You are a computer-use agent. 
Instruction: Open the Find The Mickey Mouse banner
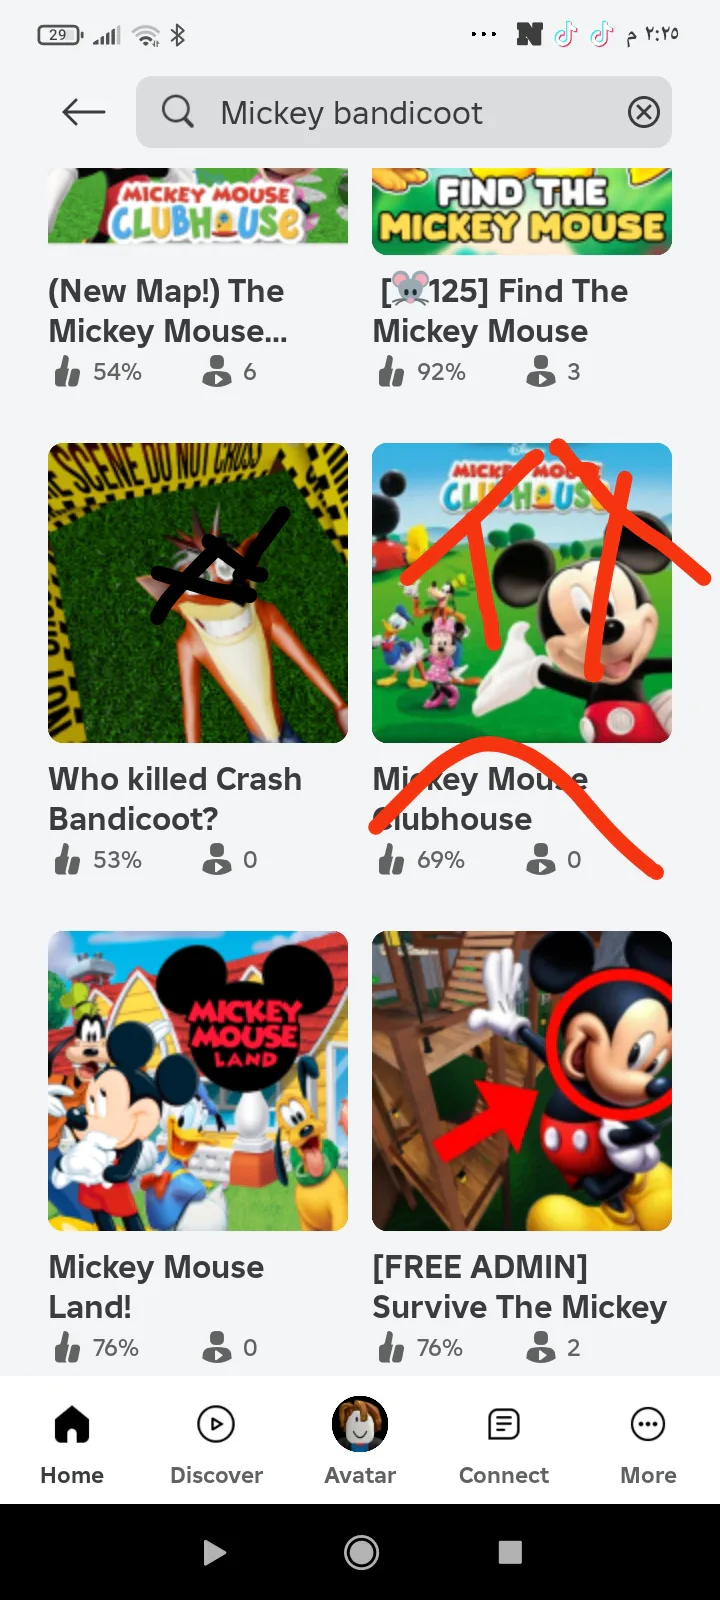[x=522, y=211]
